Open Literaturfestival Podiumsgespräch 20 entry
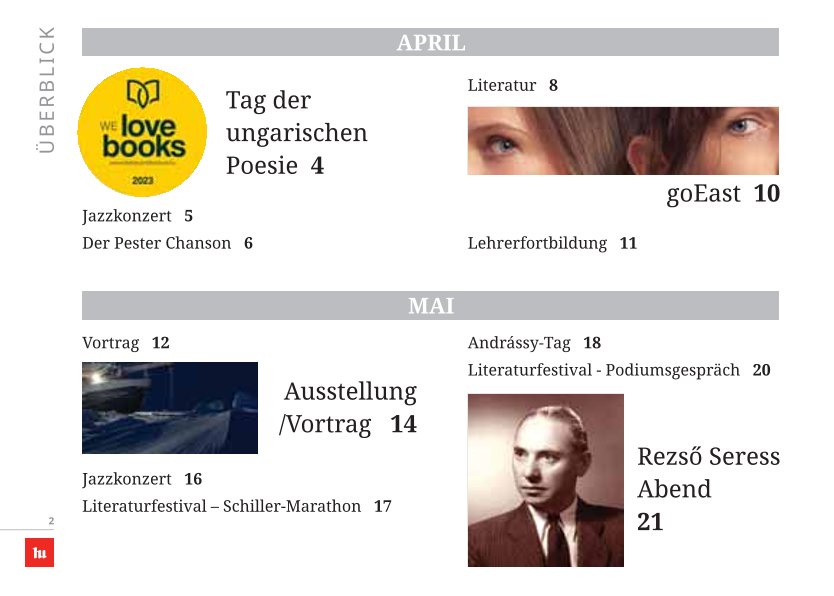834x596 pixels. (x=619, y=370)
